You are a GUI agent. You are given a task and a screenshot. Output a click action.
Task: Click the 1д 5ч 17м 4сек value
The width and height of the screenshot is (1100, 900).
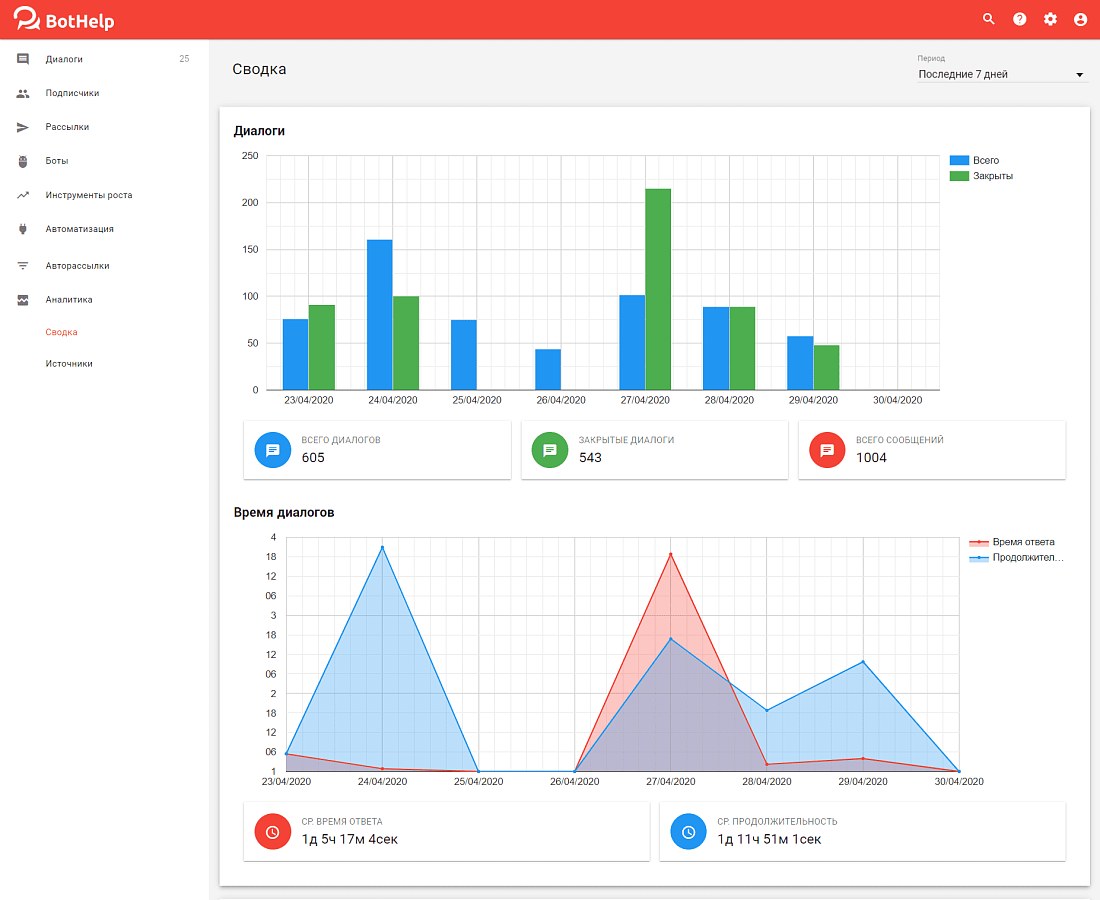(x=349, y=839)
